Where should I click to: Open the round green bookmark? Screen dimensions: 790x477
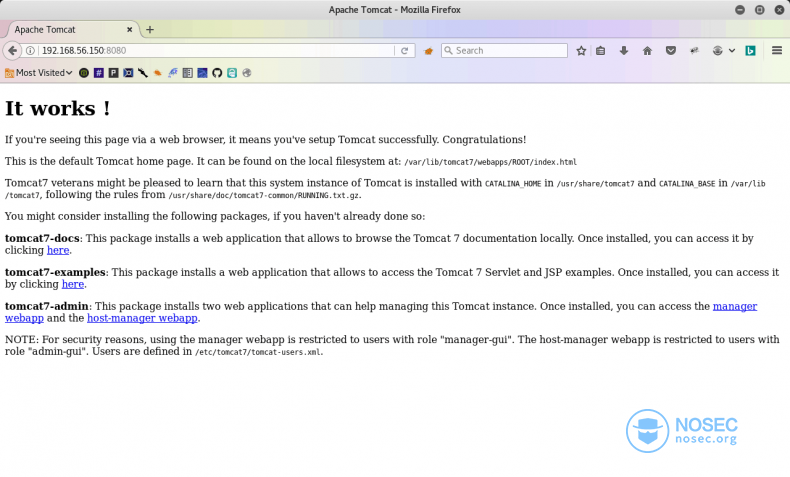point(84,73)
